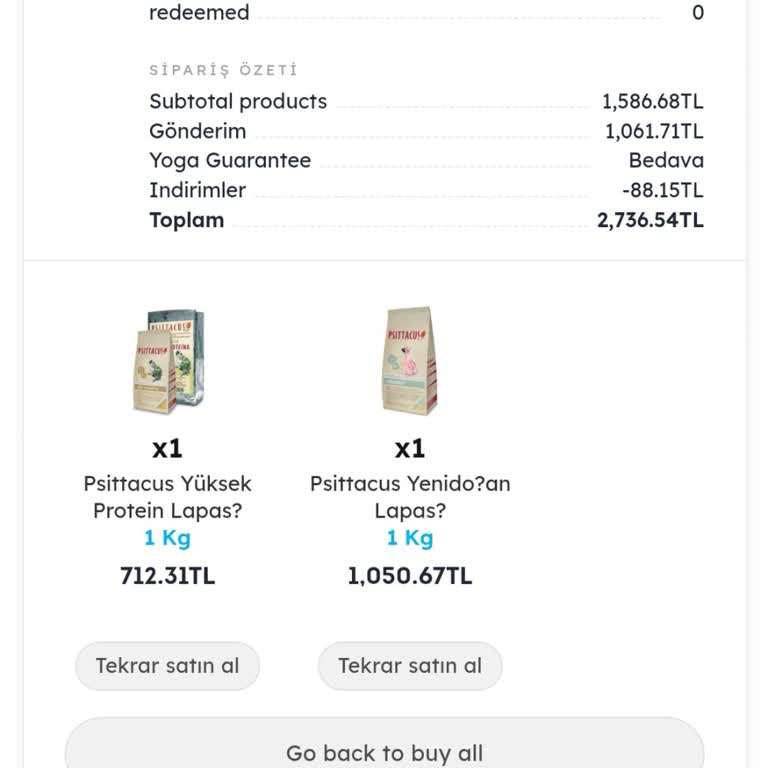Click the Psittacus Yüksek Protein product image
The image size is (768, 768).
[x=168, y=361]
